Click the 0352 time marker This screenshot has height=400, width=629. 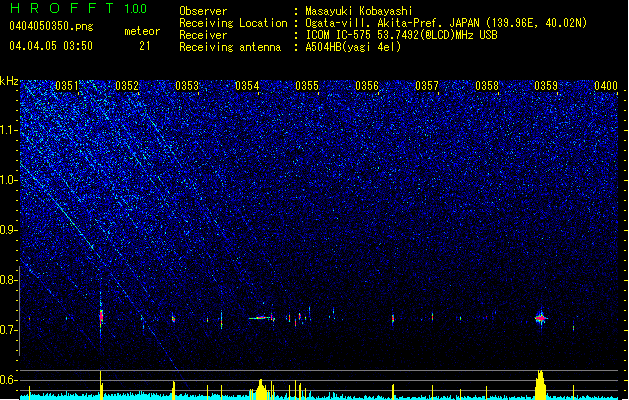[127, 86]
